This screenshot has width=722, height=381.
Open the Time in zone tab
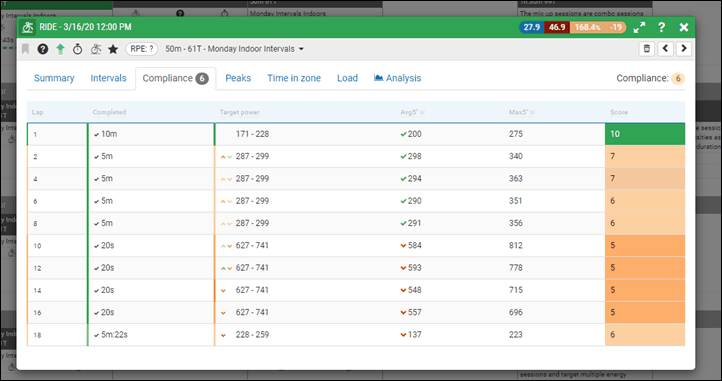pyautogui.click(x=294, y=78)
